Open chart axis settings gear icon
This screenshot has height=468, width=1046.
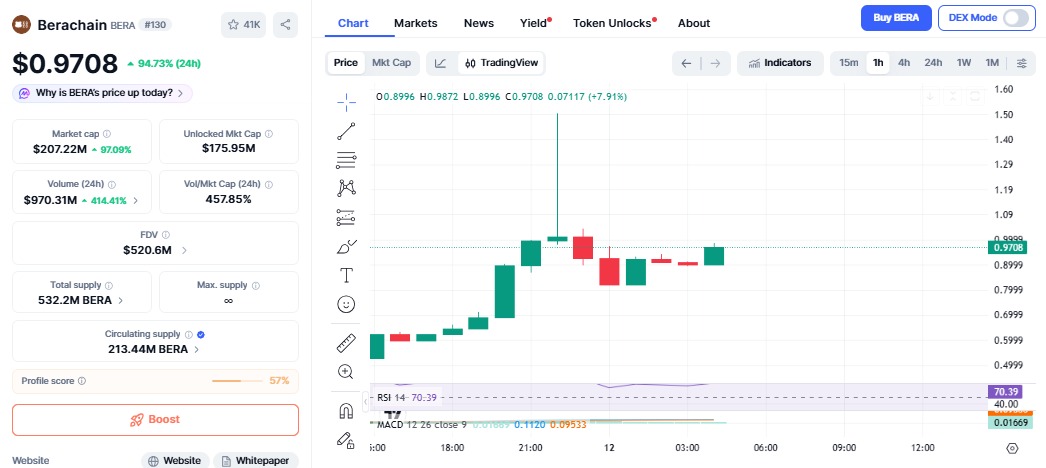[1012, 448]
